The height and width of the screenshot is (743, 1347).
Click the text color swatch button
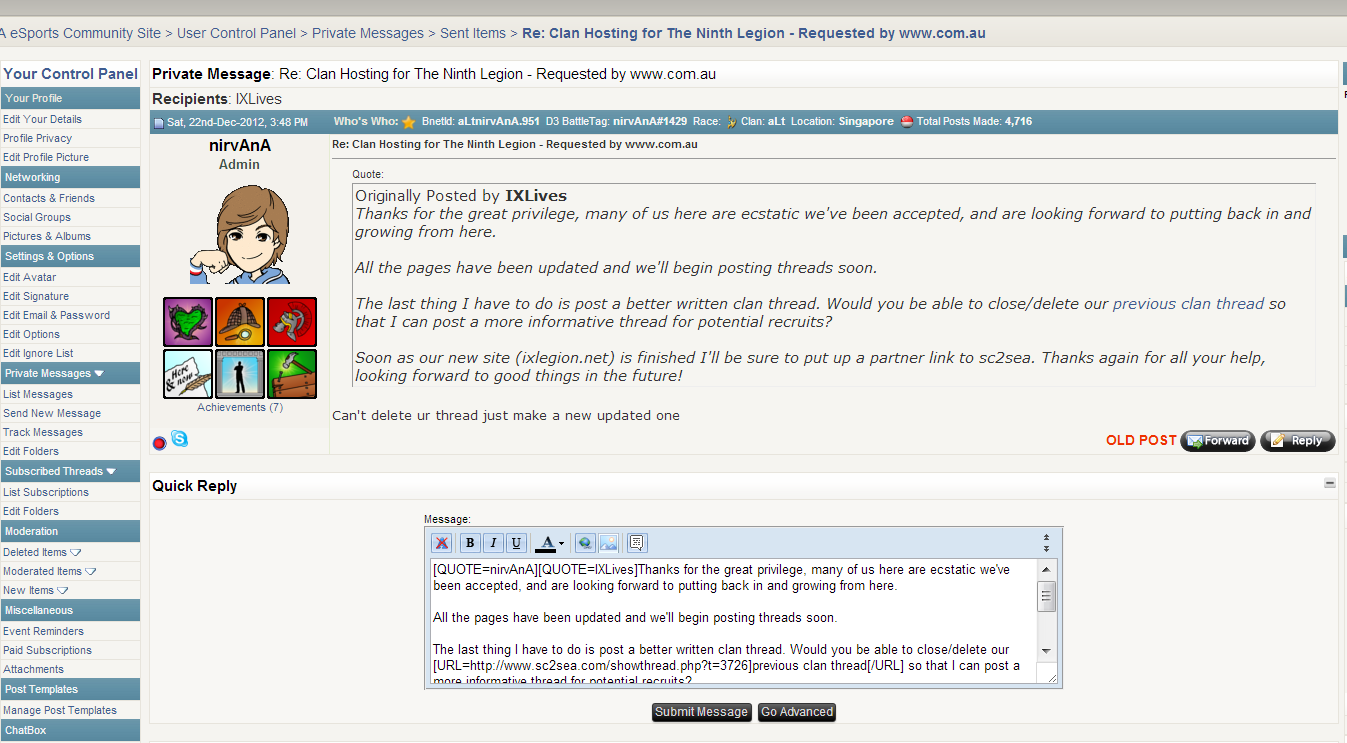[x=545, y=543]
